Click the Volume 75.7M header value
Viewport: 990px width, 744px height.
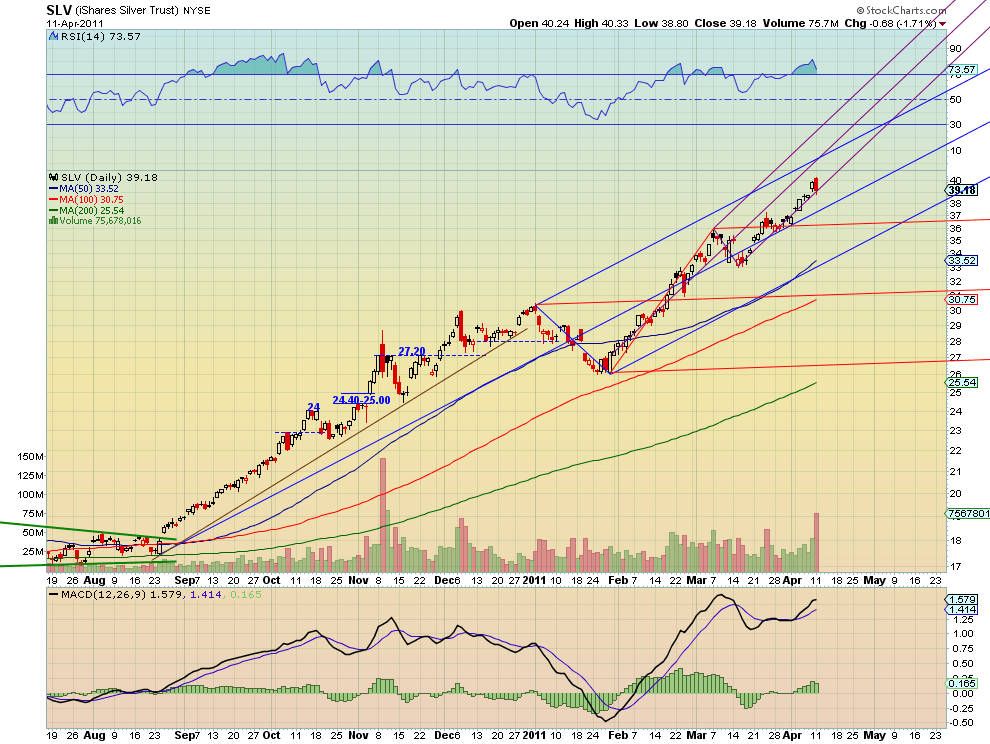tap(801, 23)
